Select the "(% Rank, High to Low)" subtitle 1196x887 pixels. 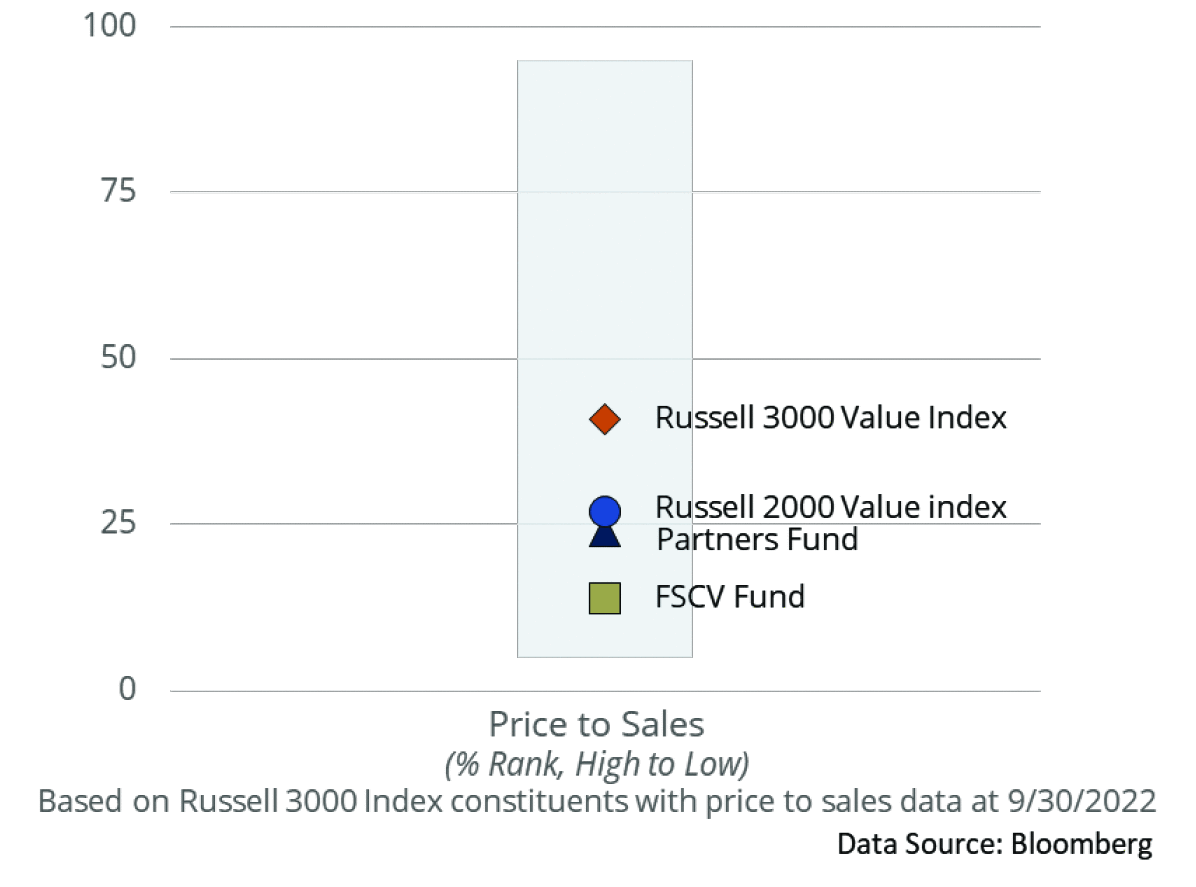[x=596, y=765]
